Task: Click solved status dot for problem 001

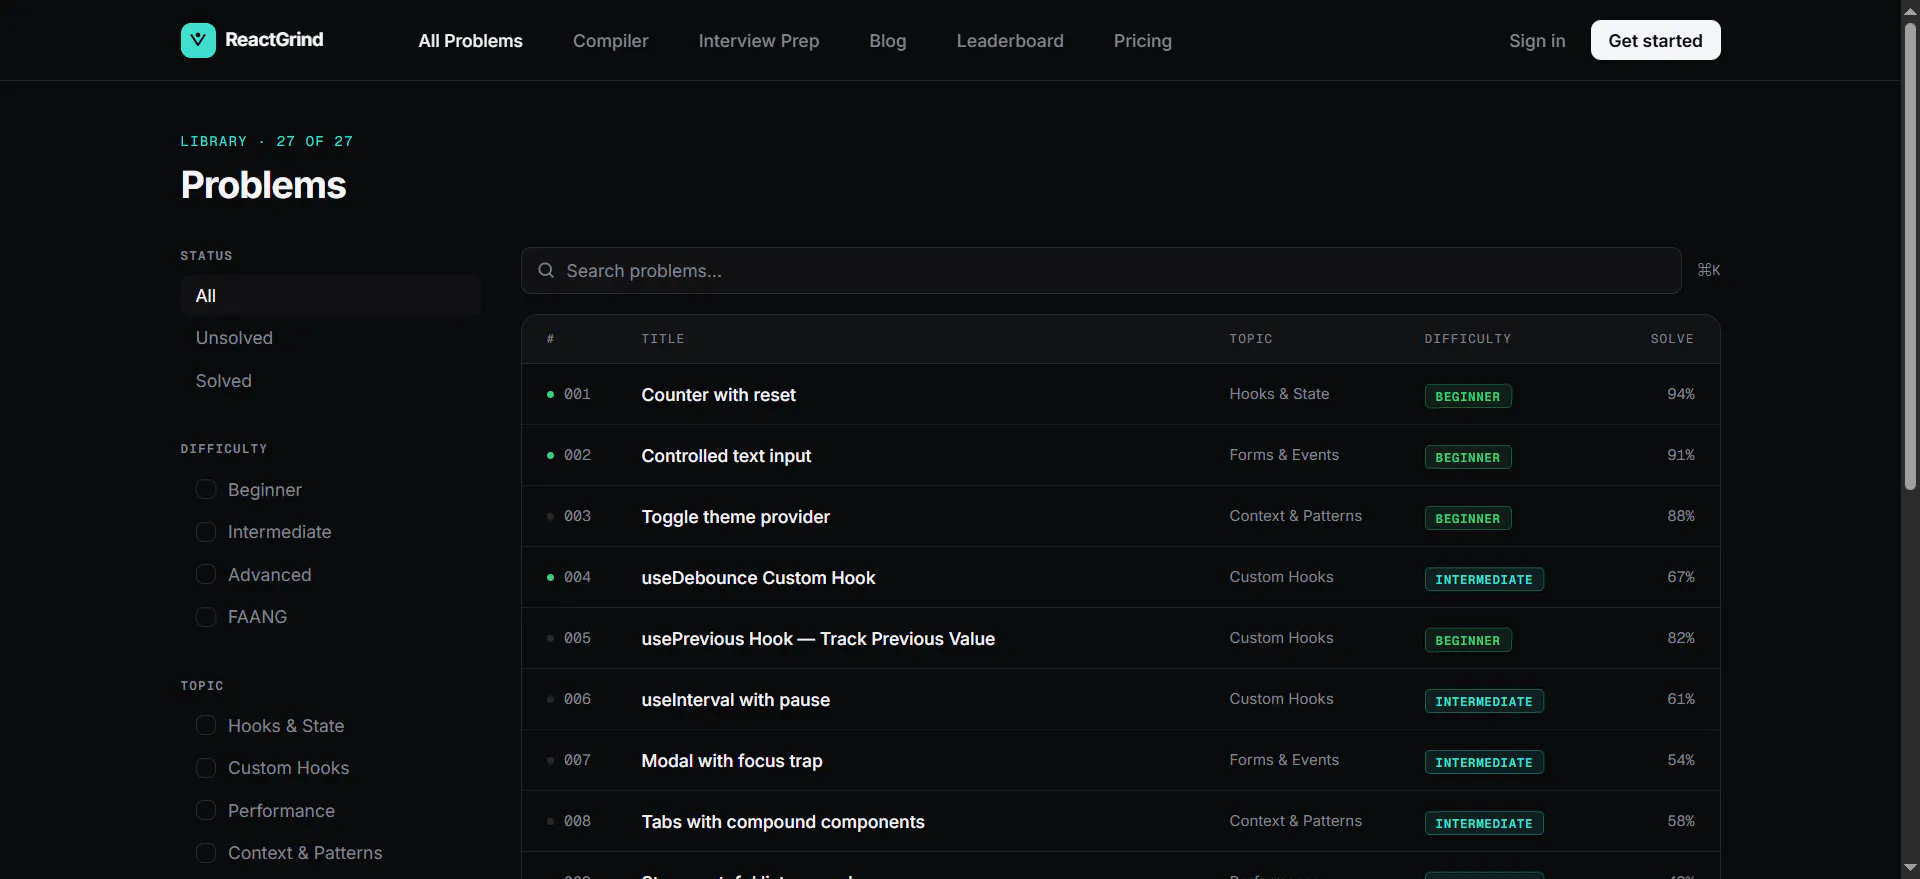Action: pos(550,394)
